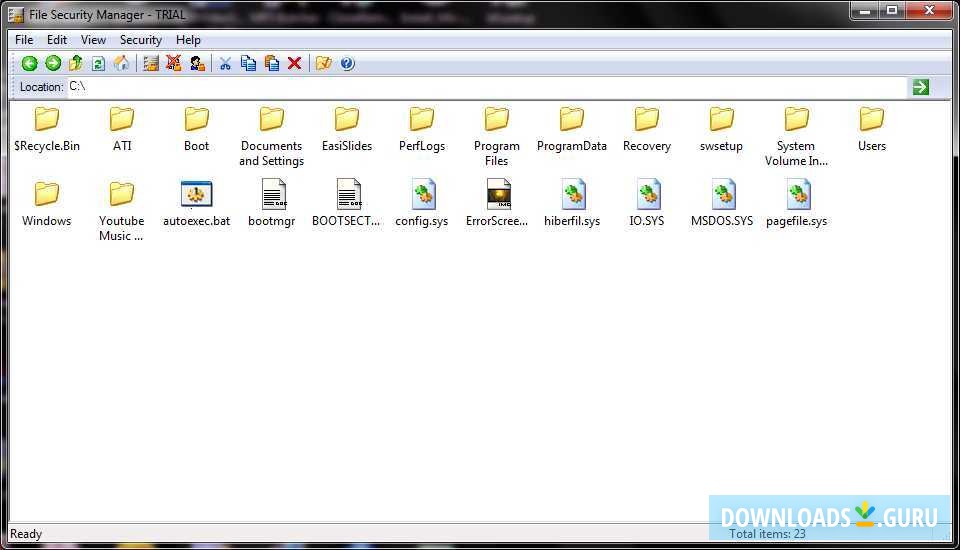Viewport: 960px width, 550px height.
Task: Select the BOOTSECT file
Action: coord(347,204)
